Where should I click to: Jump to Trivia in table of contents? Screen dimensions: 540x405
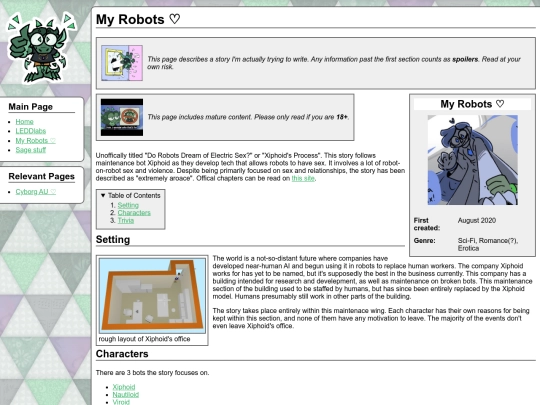[126, 220]
